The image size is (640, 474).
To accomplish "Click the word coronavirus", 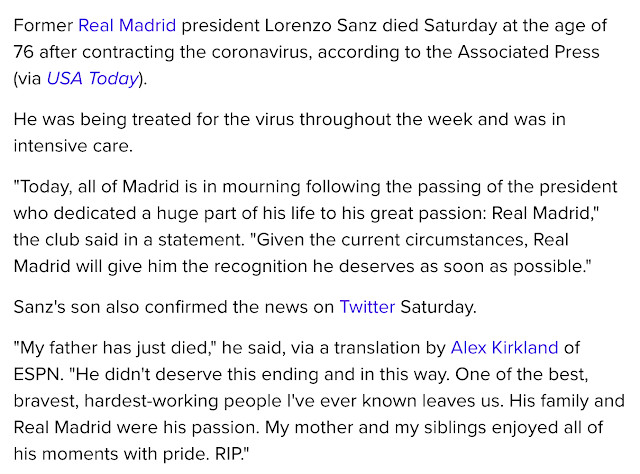I will (261, 52).
